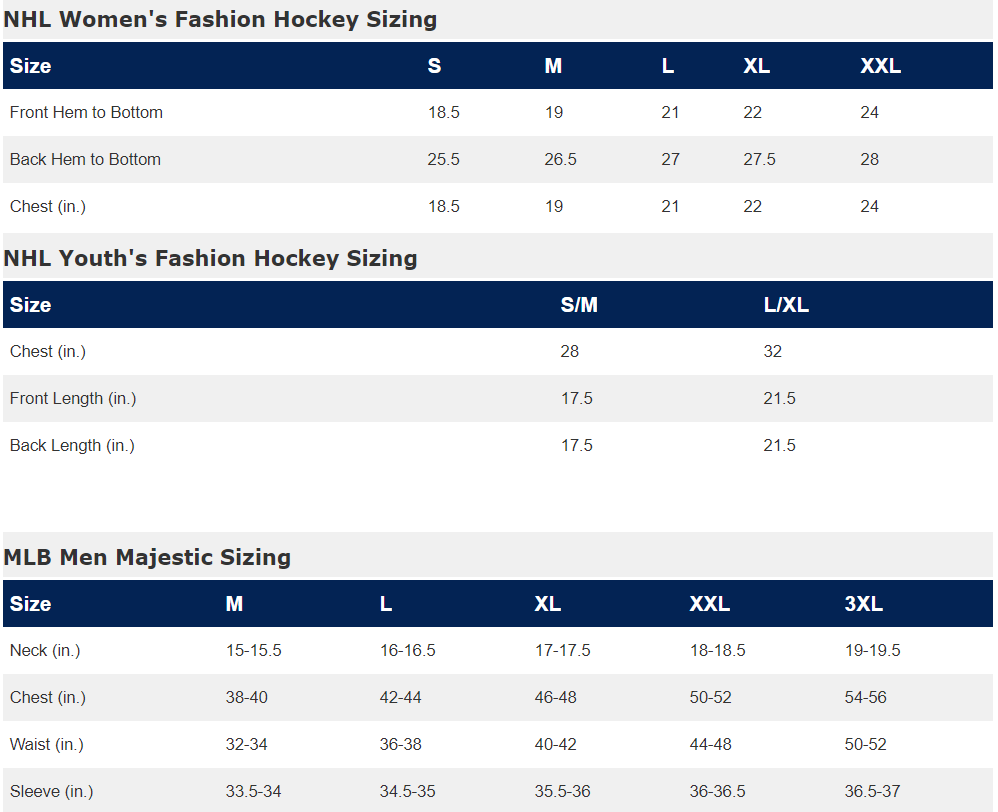Select the 36.5-37 sleeve value for 3XL
Image resolution: width=998 pixels, height=812 pixels.
(x=872, y=791)
